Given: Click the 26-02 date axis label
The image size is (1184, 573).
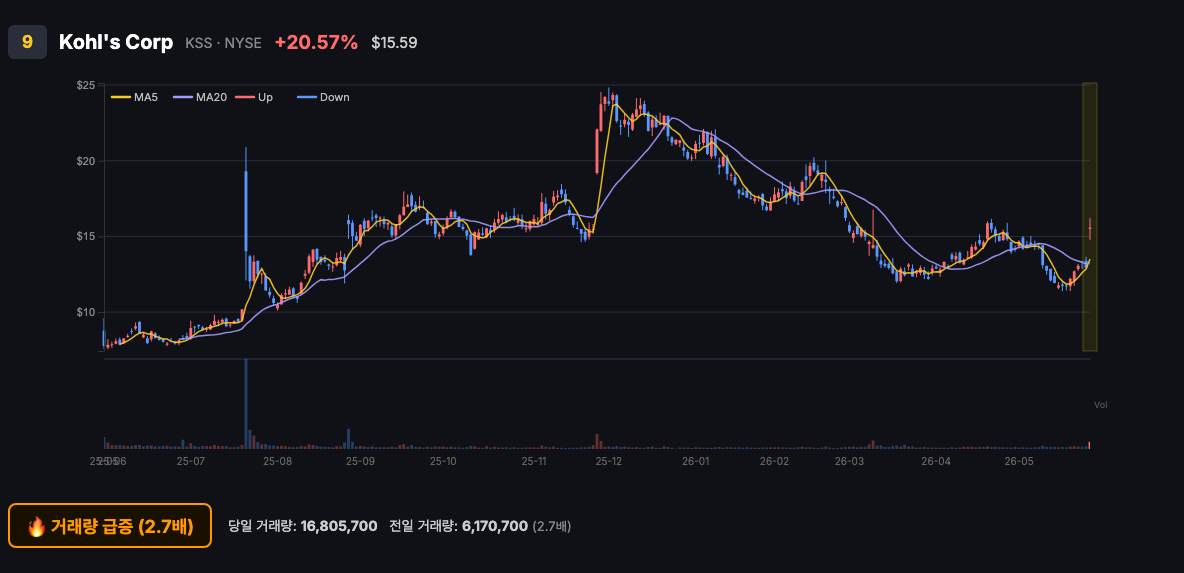Looking at the screenshot, I should [774, 461].
